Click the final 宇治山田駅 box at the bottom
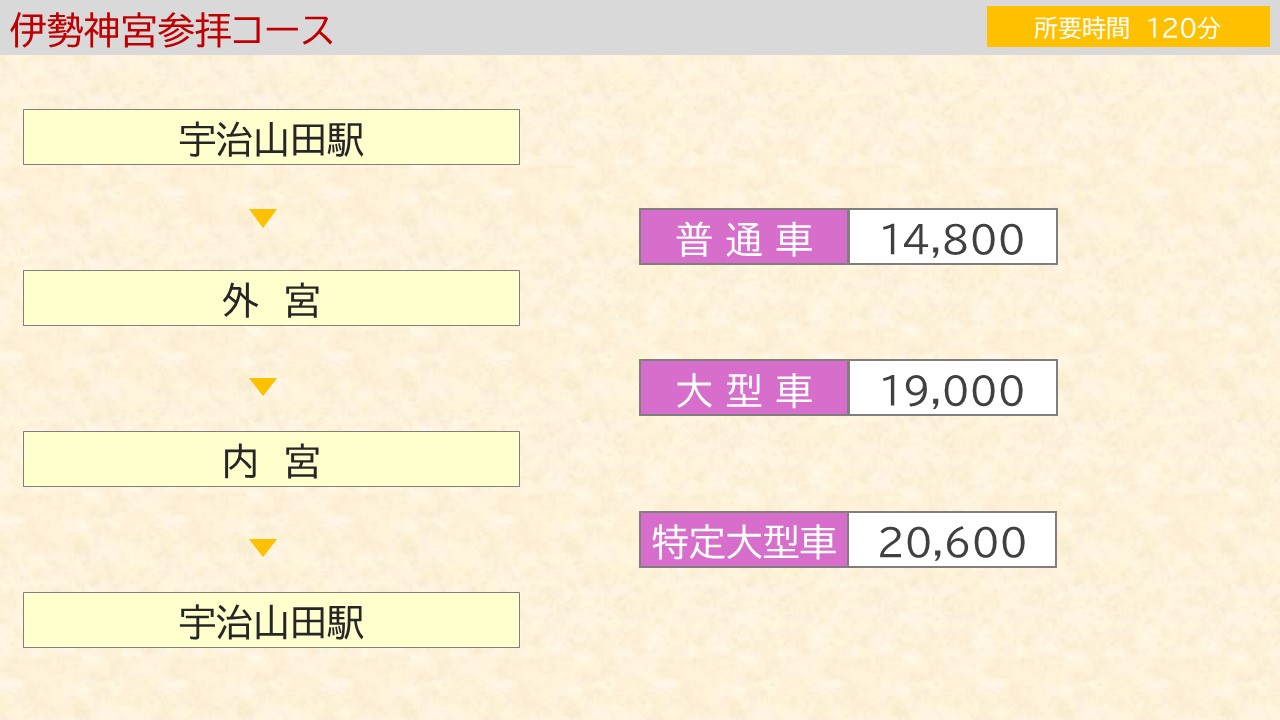This screenshot has width=1280, height=720. click(271, 620)
